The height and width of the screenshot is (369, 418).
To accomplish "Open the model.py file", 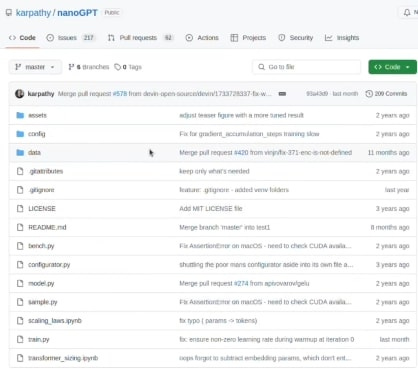I will pyautogui.click(x=41, y=283).
